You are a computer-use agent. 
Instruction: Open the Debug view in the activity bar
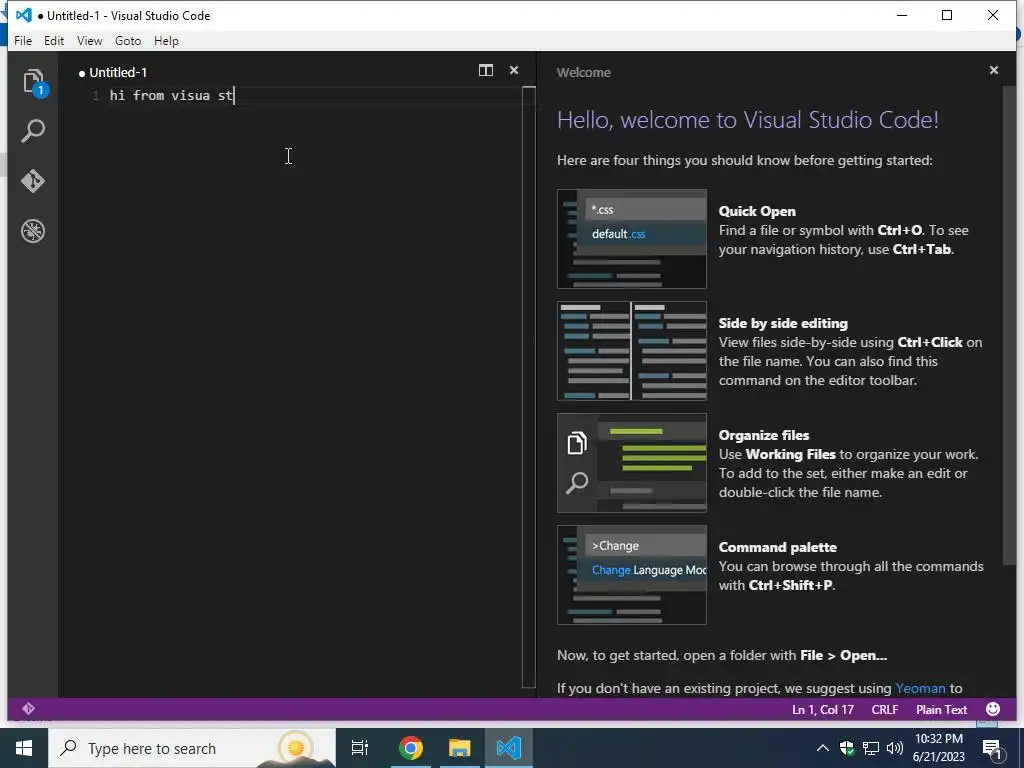(x=33, y=231)
